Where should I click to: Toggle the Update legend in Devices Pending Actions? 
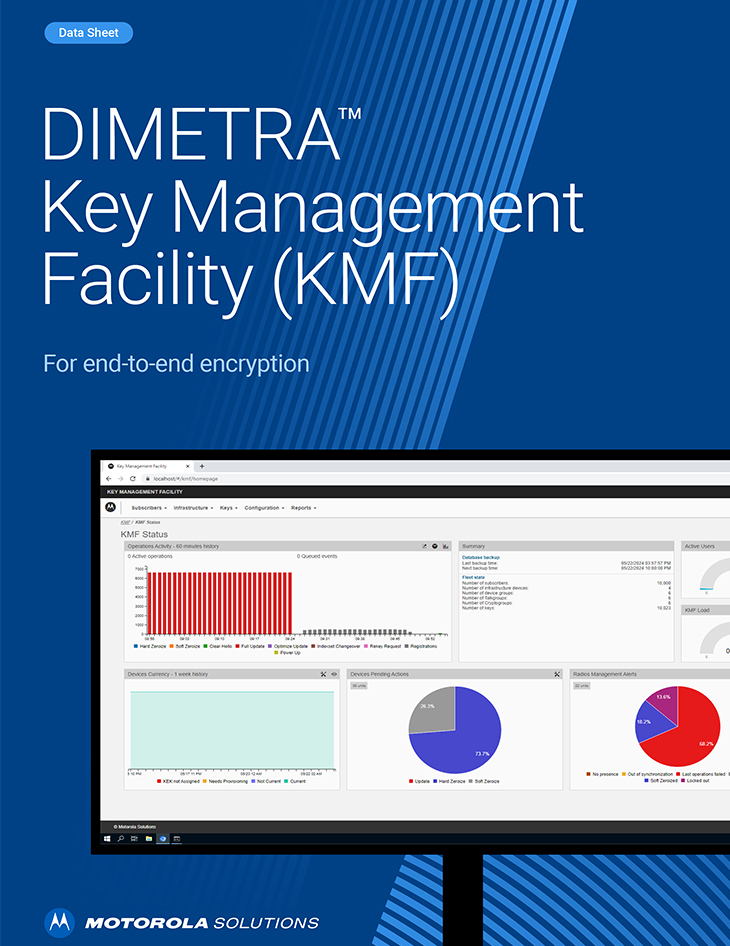coord(419,781)
